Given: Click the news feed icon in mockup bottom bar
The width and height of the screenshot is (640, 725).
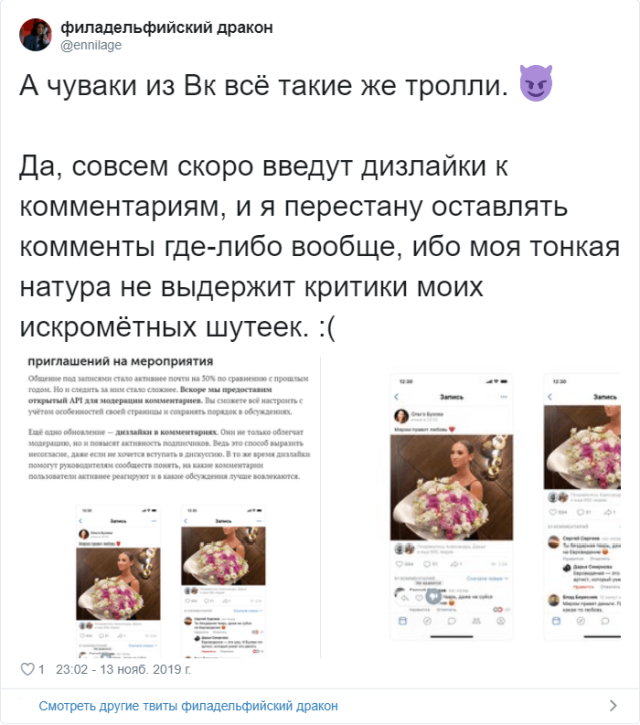Looking at the screenshot, I should [x=403, y=621].
